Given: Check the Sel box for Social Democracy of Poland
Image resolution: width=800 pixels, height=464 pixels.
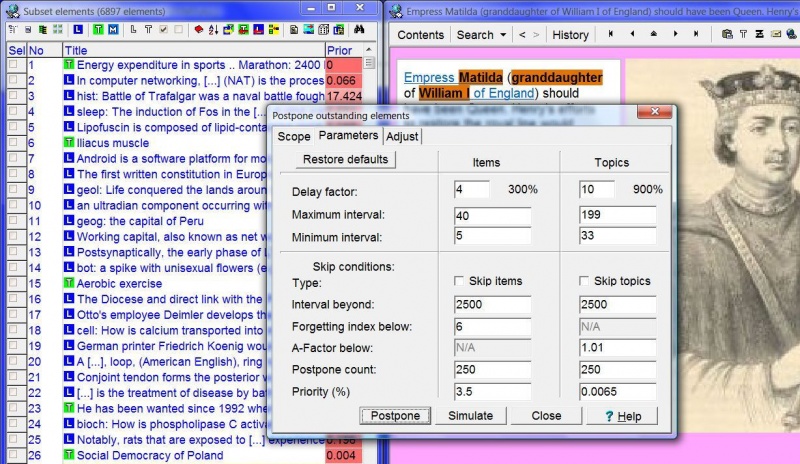Looking at the screenshot, I should point(13,455).
